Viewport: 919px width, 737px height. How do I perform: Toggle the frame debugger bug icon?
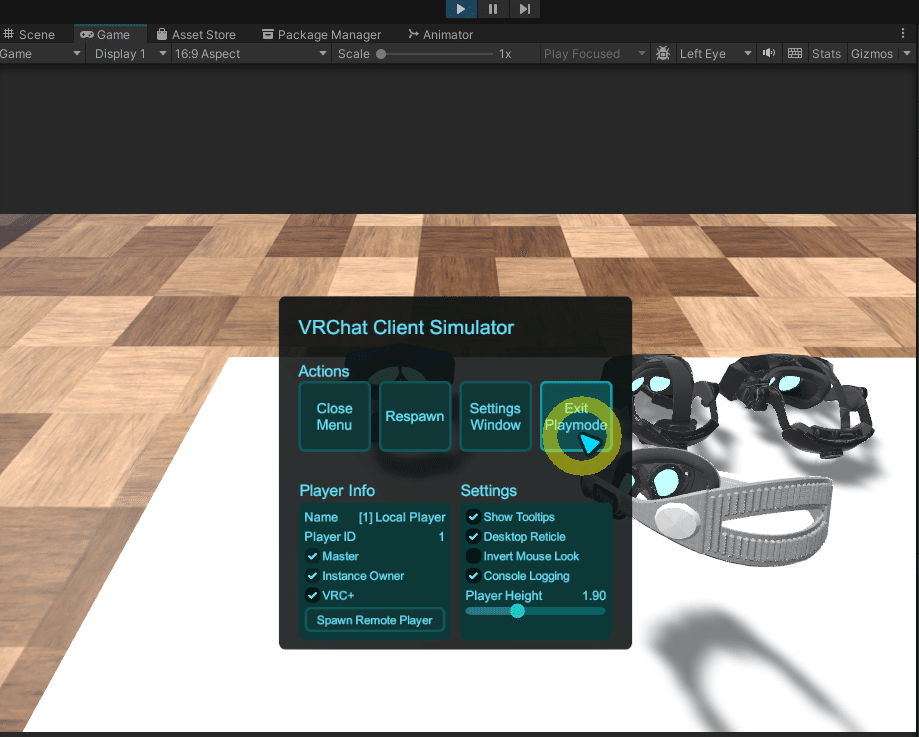tap(663, 54)
